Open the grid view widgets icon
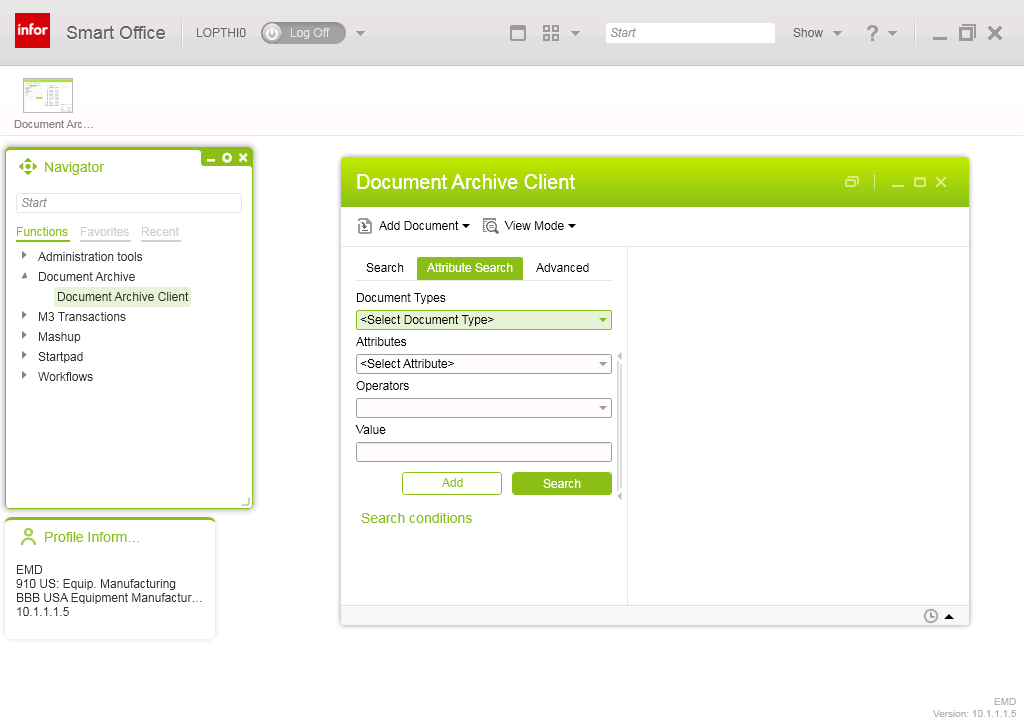The image size is (1024, 724). coord(551,33)
